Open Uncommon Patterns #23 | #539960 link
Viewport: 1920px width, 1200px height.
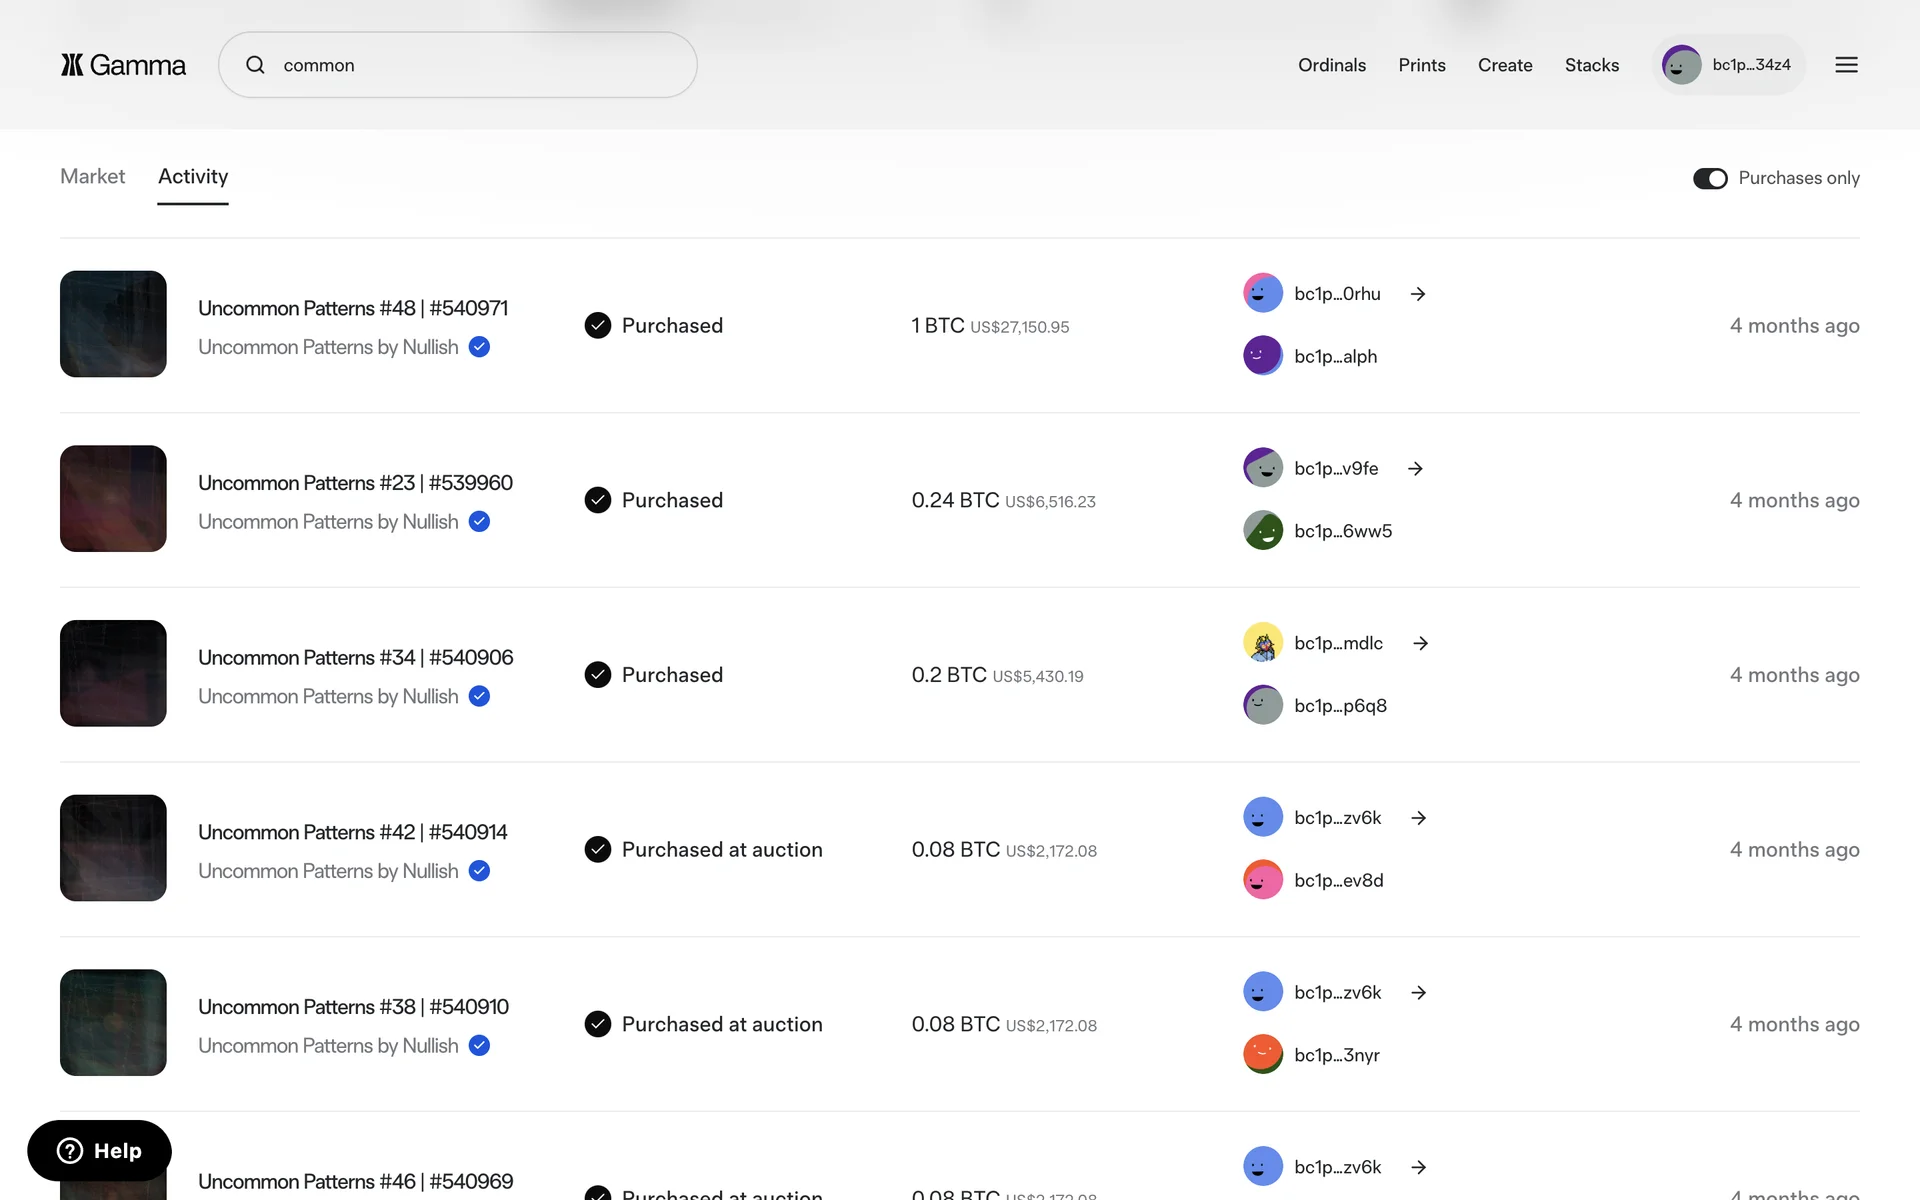355,483
